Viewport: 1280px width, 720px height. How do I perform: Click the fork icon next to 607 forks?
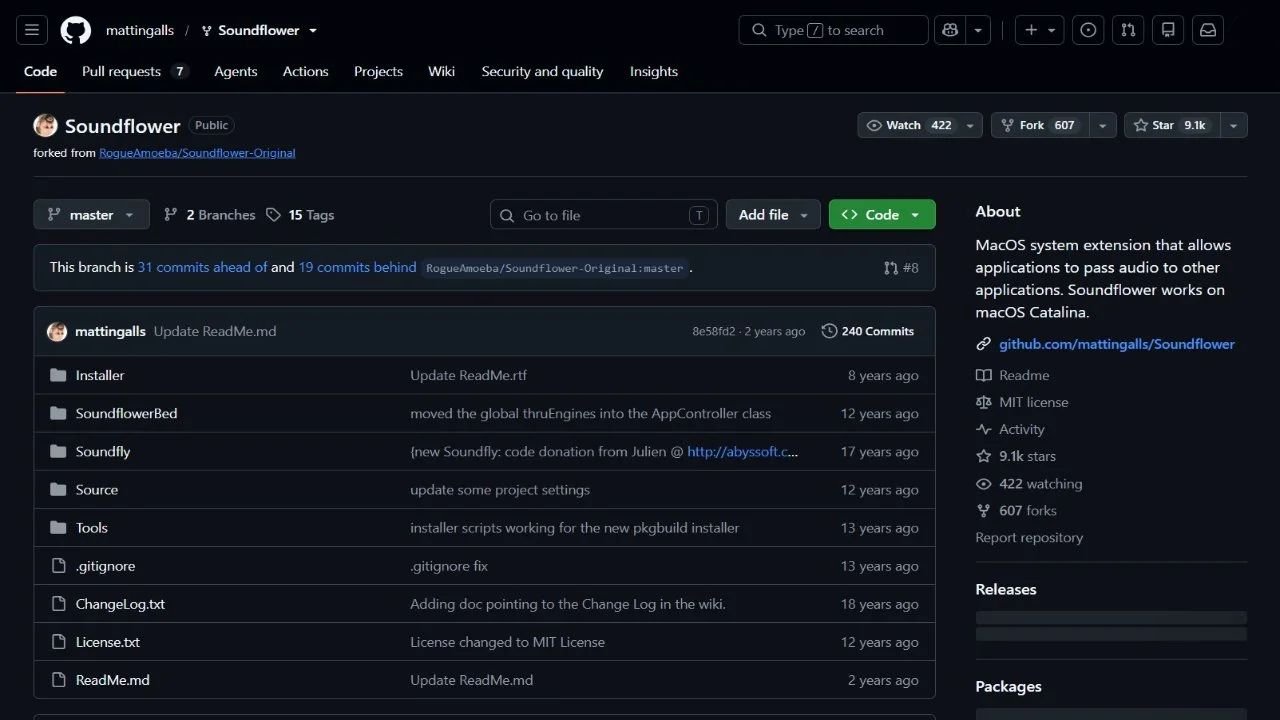983,511
